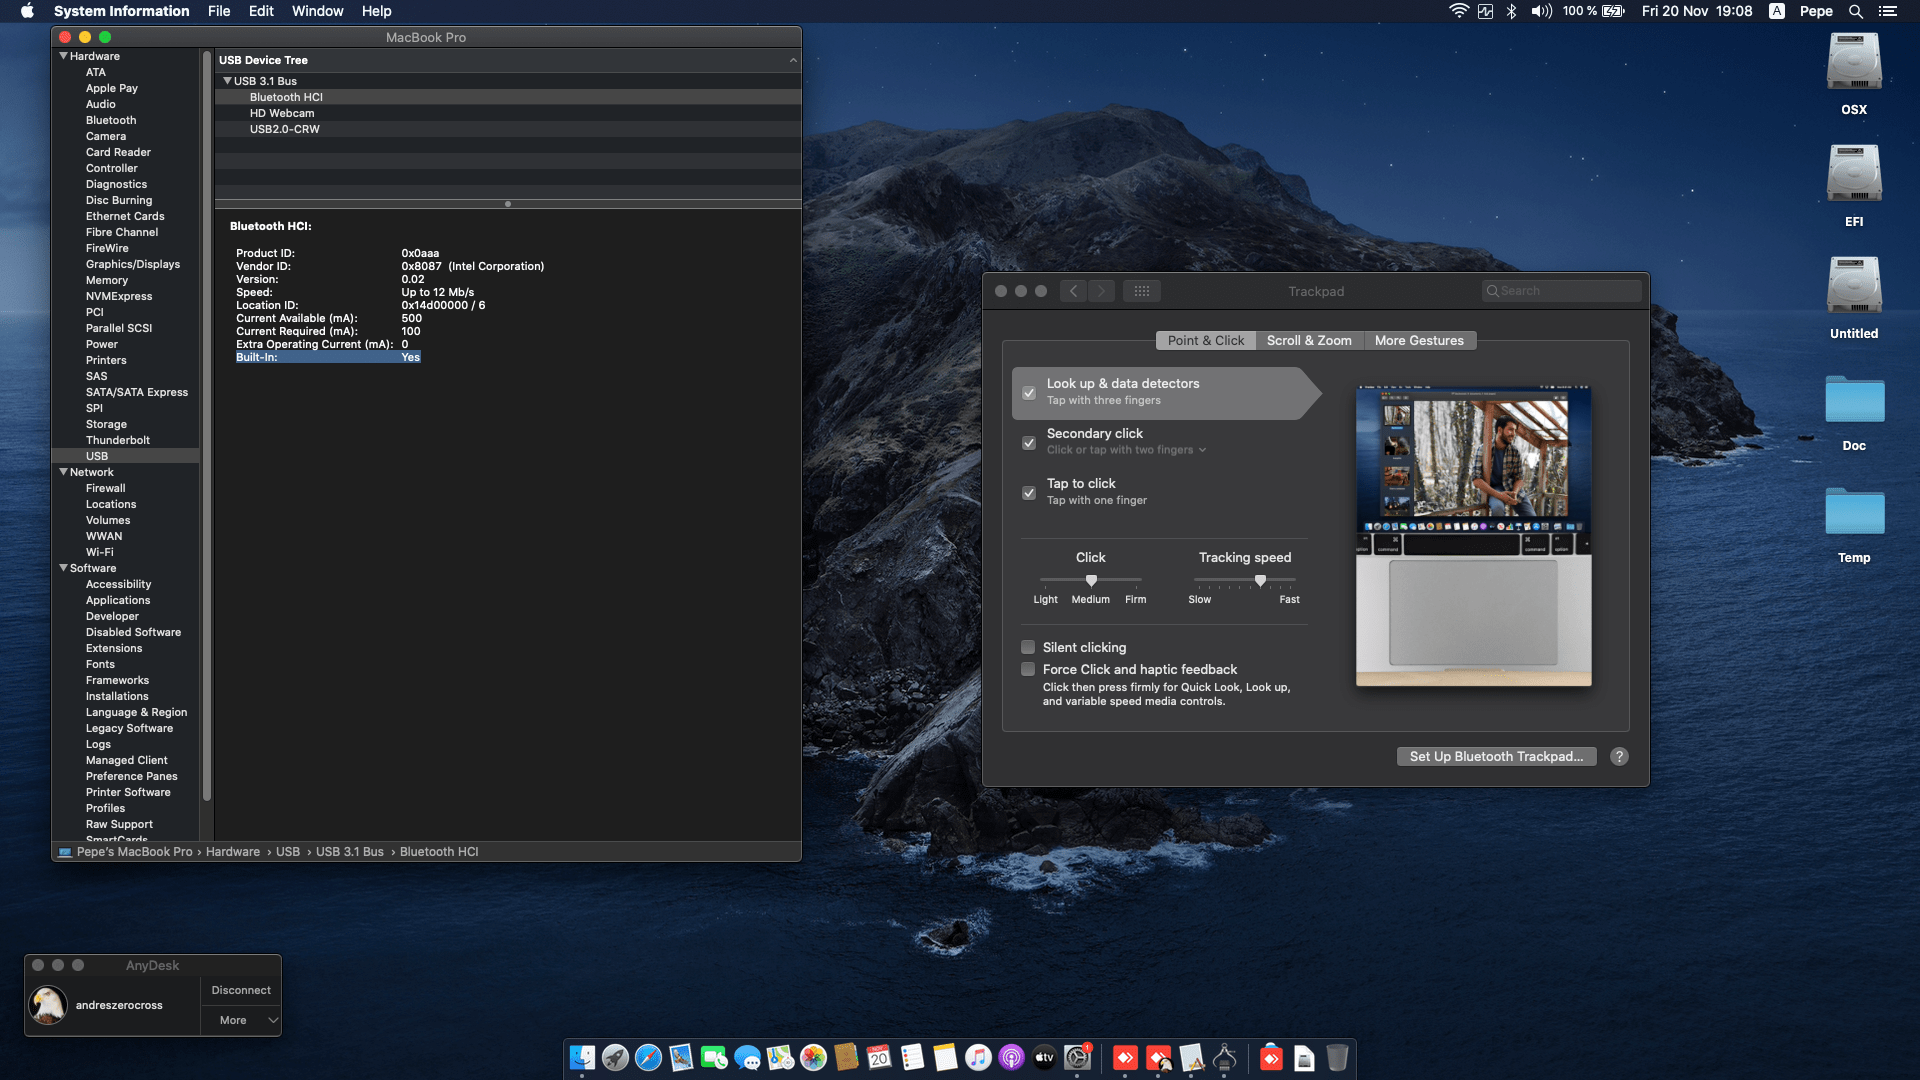Click the show-all-preferences grid icon in Trackpad window
The width and height of the screenshot is (1920, 1080).
(1142, 291)
